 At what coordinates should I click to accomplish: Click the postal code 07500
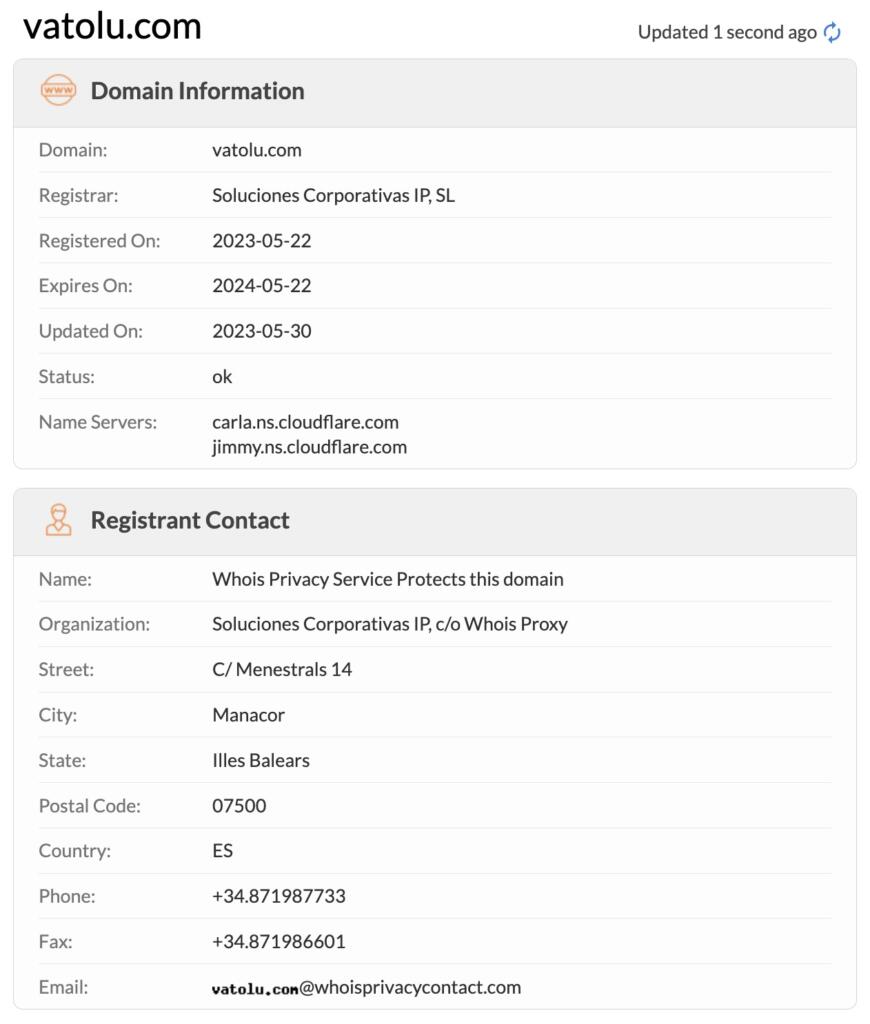point(239,805)
